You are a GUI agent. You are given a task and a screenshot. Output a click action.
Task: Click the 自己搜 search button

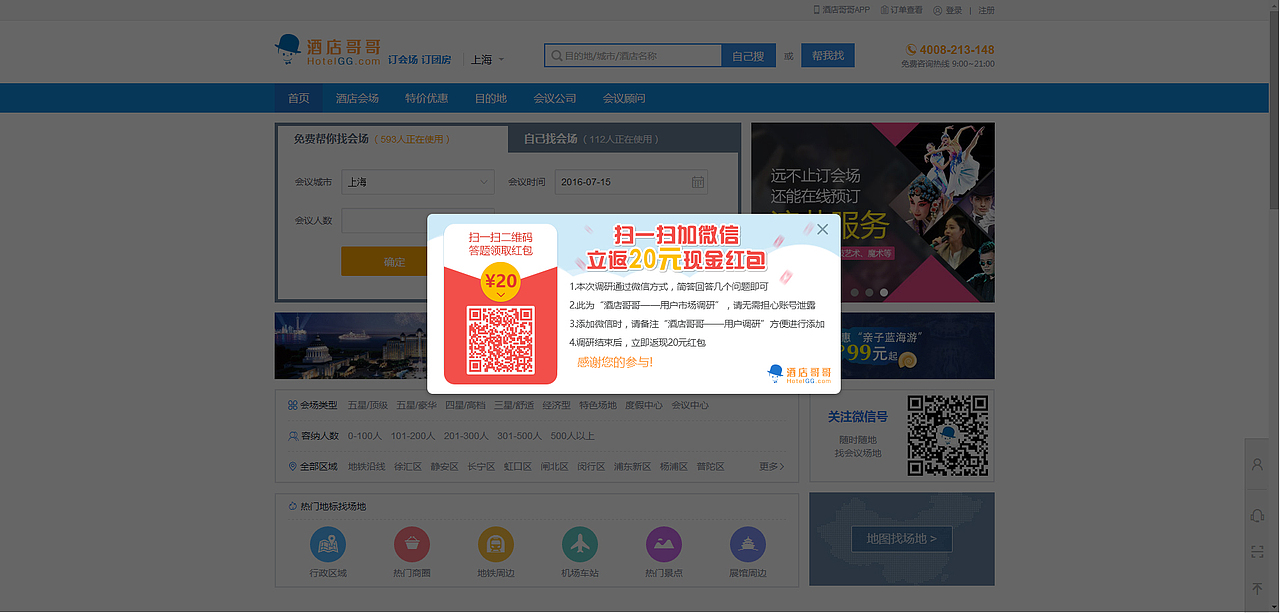[x=748, y=56]
